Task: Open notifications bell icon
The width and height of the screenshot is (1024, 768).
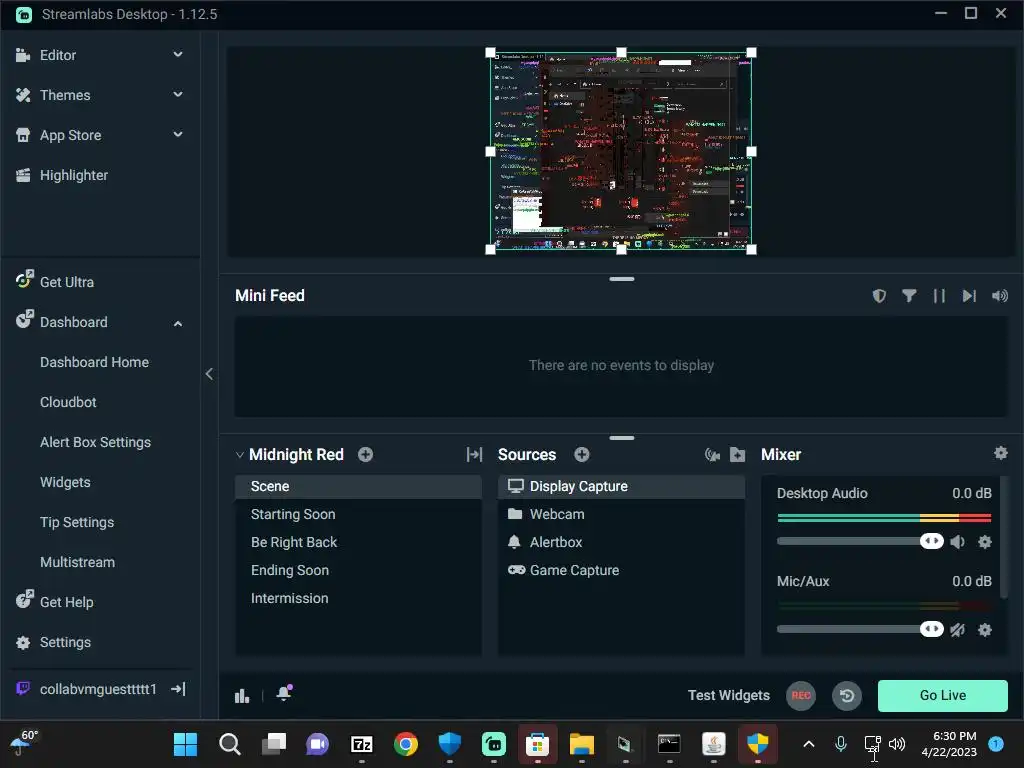Action: point(284,694)
